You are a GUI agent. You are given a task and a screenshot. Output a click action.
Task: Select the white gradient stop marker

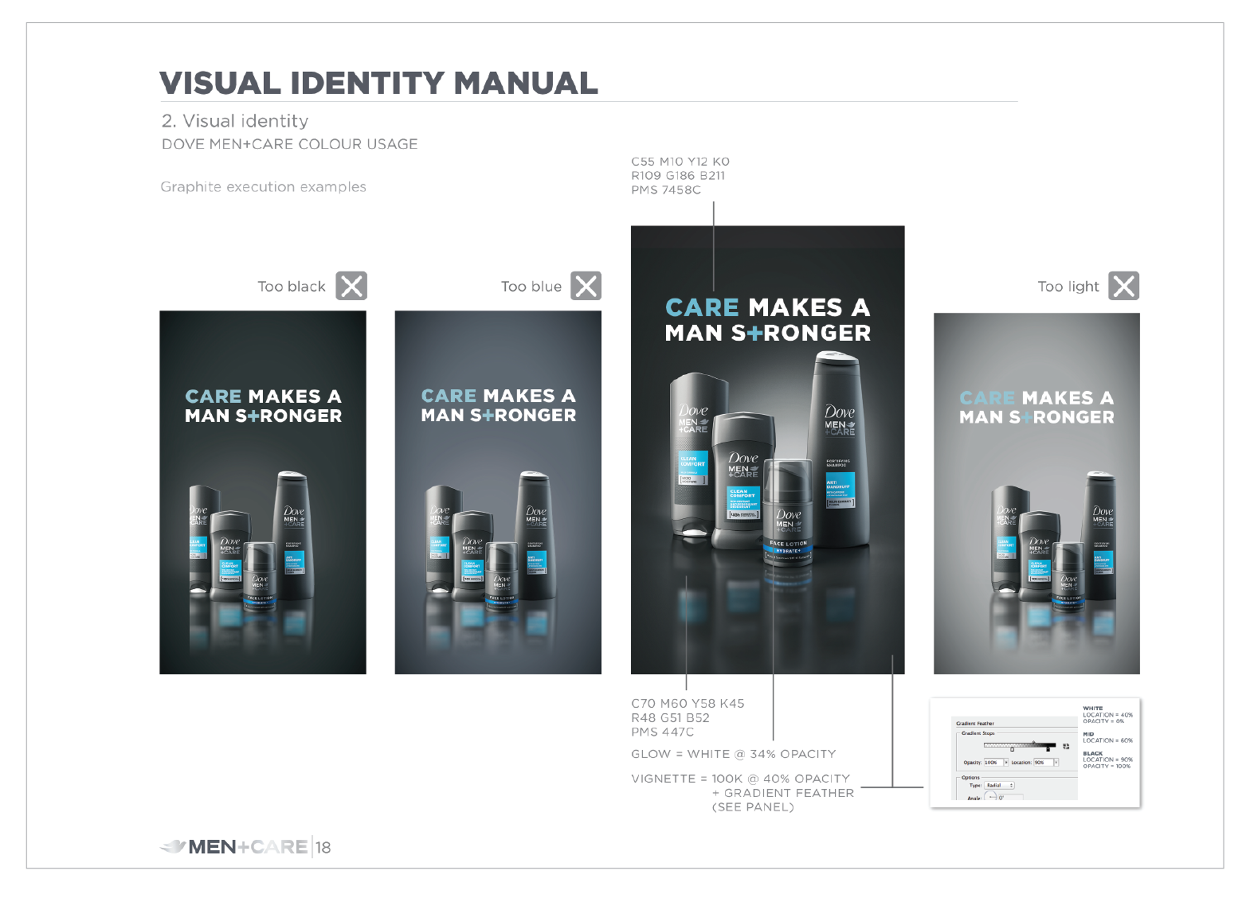click(1012, 750)
